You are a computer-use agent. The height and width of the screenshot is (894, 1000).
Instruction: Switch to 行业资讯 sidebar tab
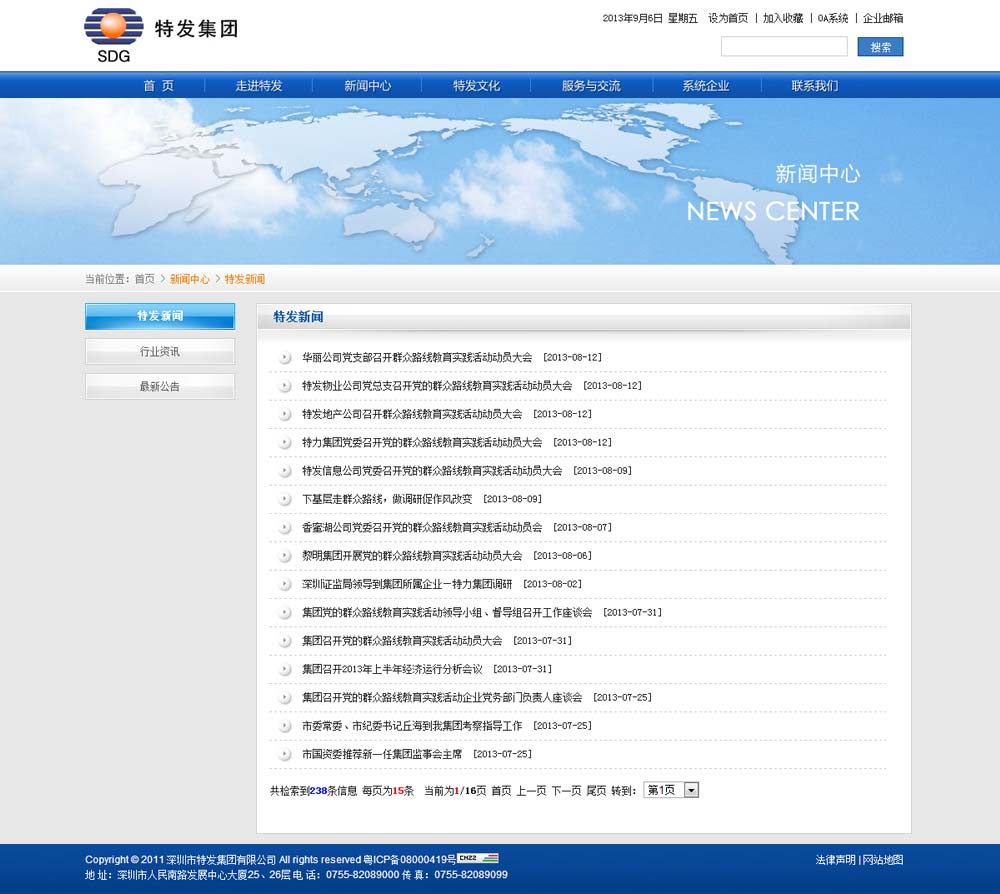point(160,351)
